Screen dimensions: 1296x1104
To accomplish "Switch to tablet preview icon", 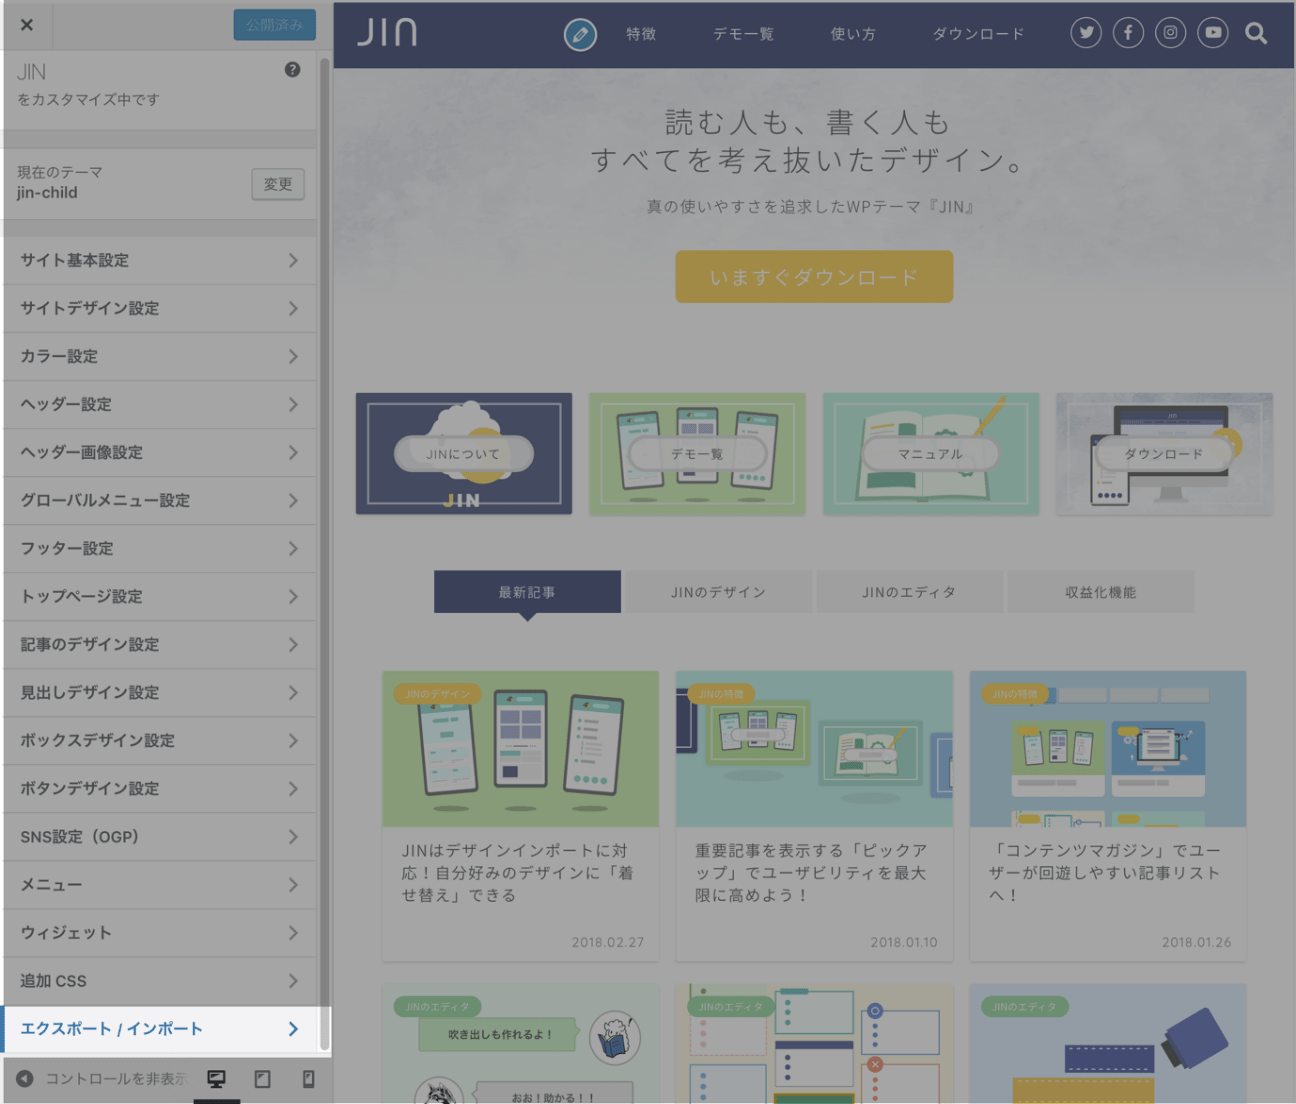I will click(262, 1079).
